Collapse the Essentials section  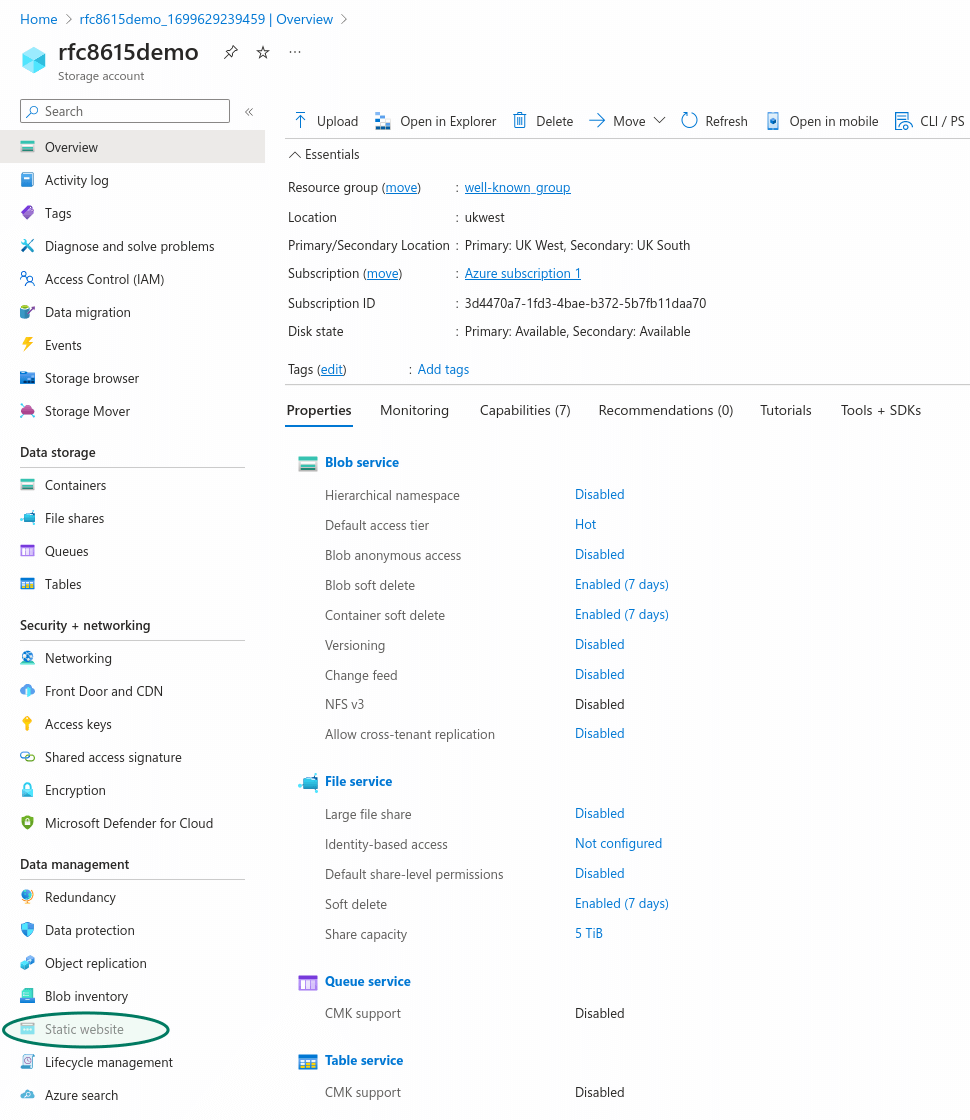click(x=294, y=155)
